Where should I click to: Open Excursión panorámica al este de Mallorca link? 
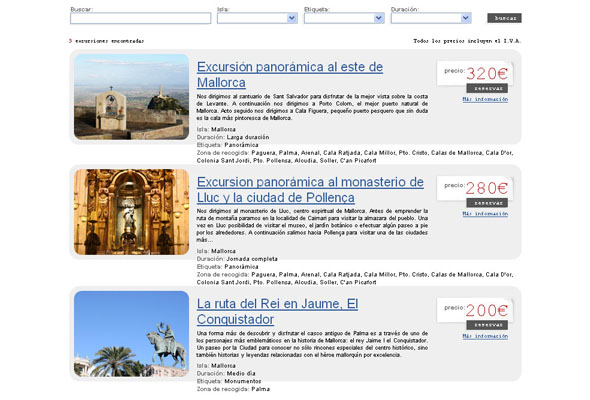click(x=290, y=75)
